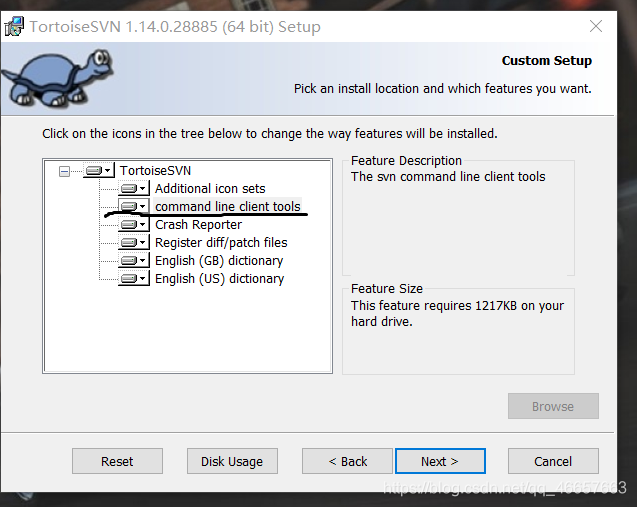Collapse the TortoiseSVN tree node
Image resolution: width=637 pixels, height=507 pixels.
(x=64, y=171)
